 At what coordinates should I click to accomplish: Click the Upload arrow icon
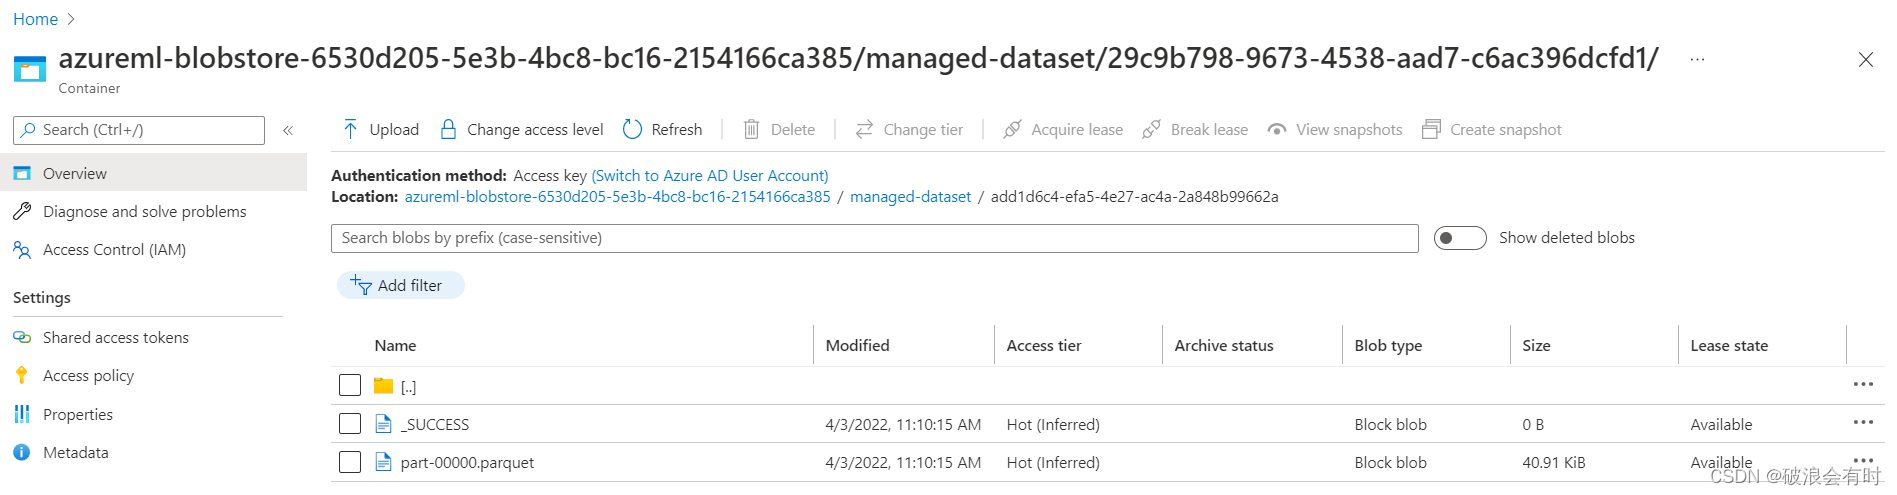350,129
